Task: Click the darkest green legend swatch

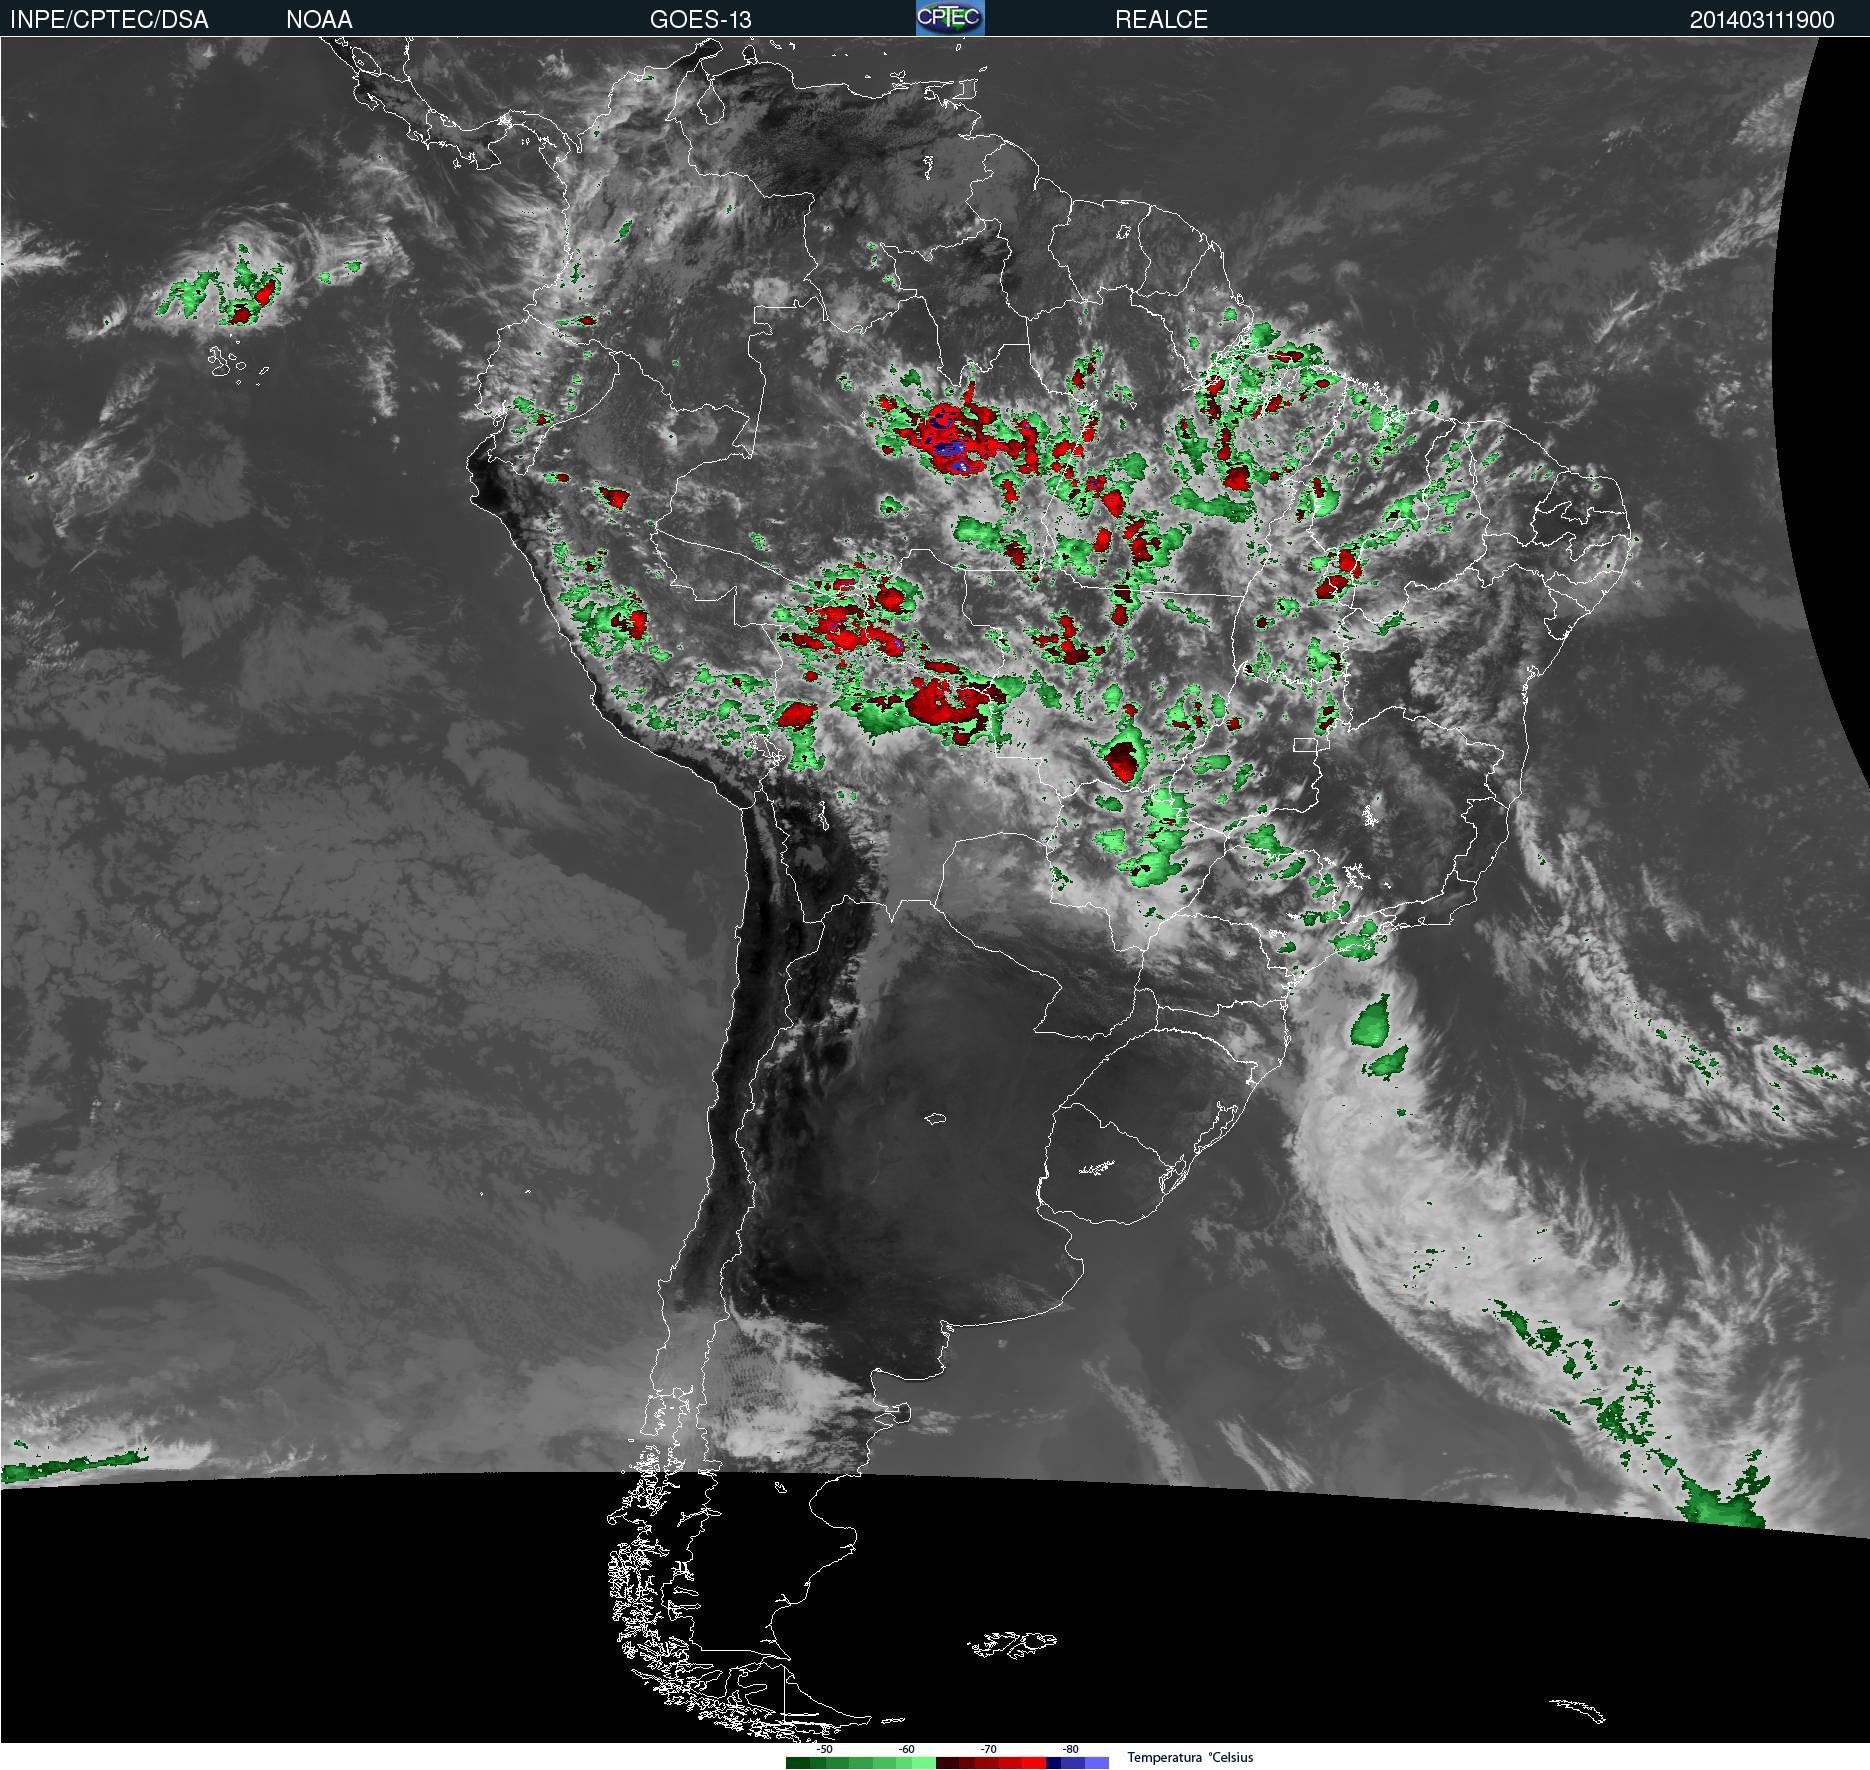Action: pos(798,1763)
